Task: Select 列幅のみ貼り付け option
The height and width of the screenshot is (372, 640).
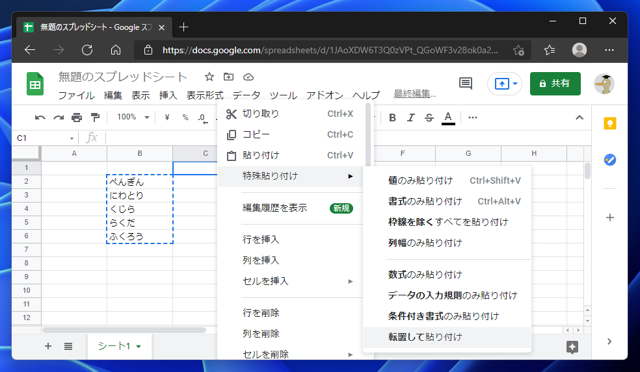Action: [447, 243]
